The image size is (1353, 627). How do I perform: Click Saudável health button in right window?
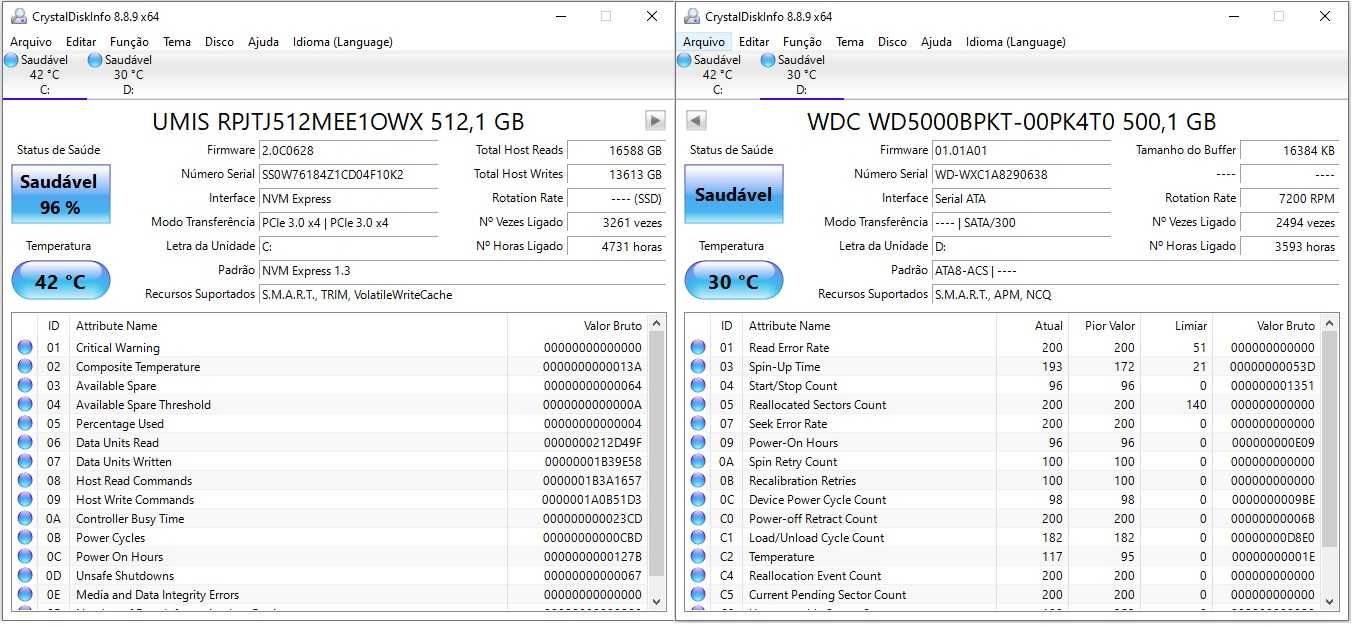pos(733,194)
